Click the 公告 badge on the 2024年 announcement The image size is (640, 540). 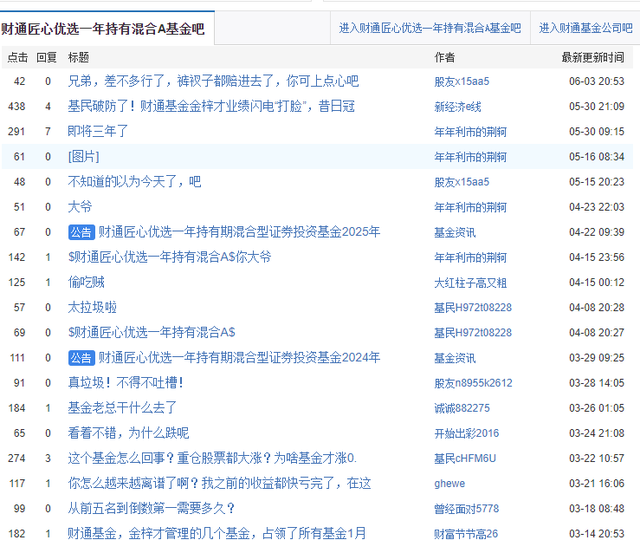pyautogui.click(x=81, y=358)
